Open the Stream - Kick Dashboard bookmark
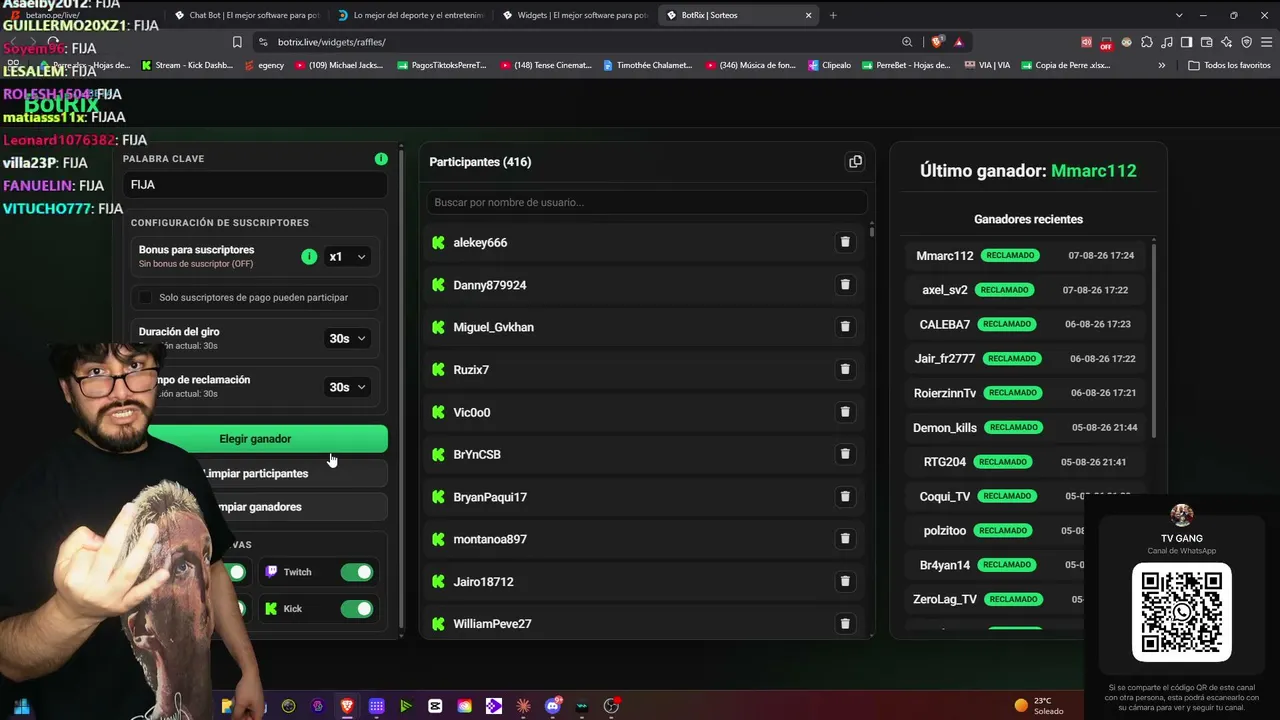The width and height of the screenshot is (1280, 720). (189, 65)
